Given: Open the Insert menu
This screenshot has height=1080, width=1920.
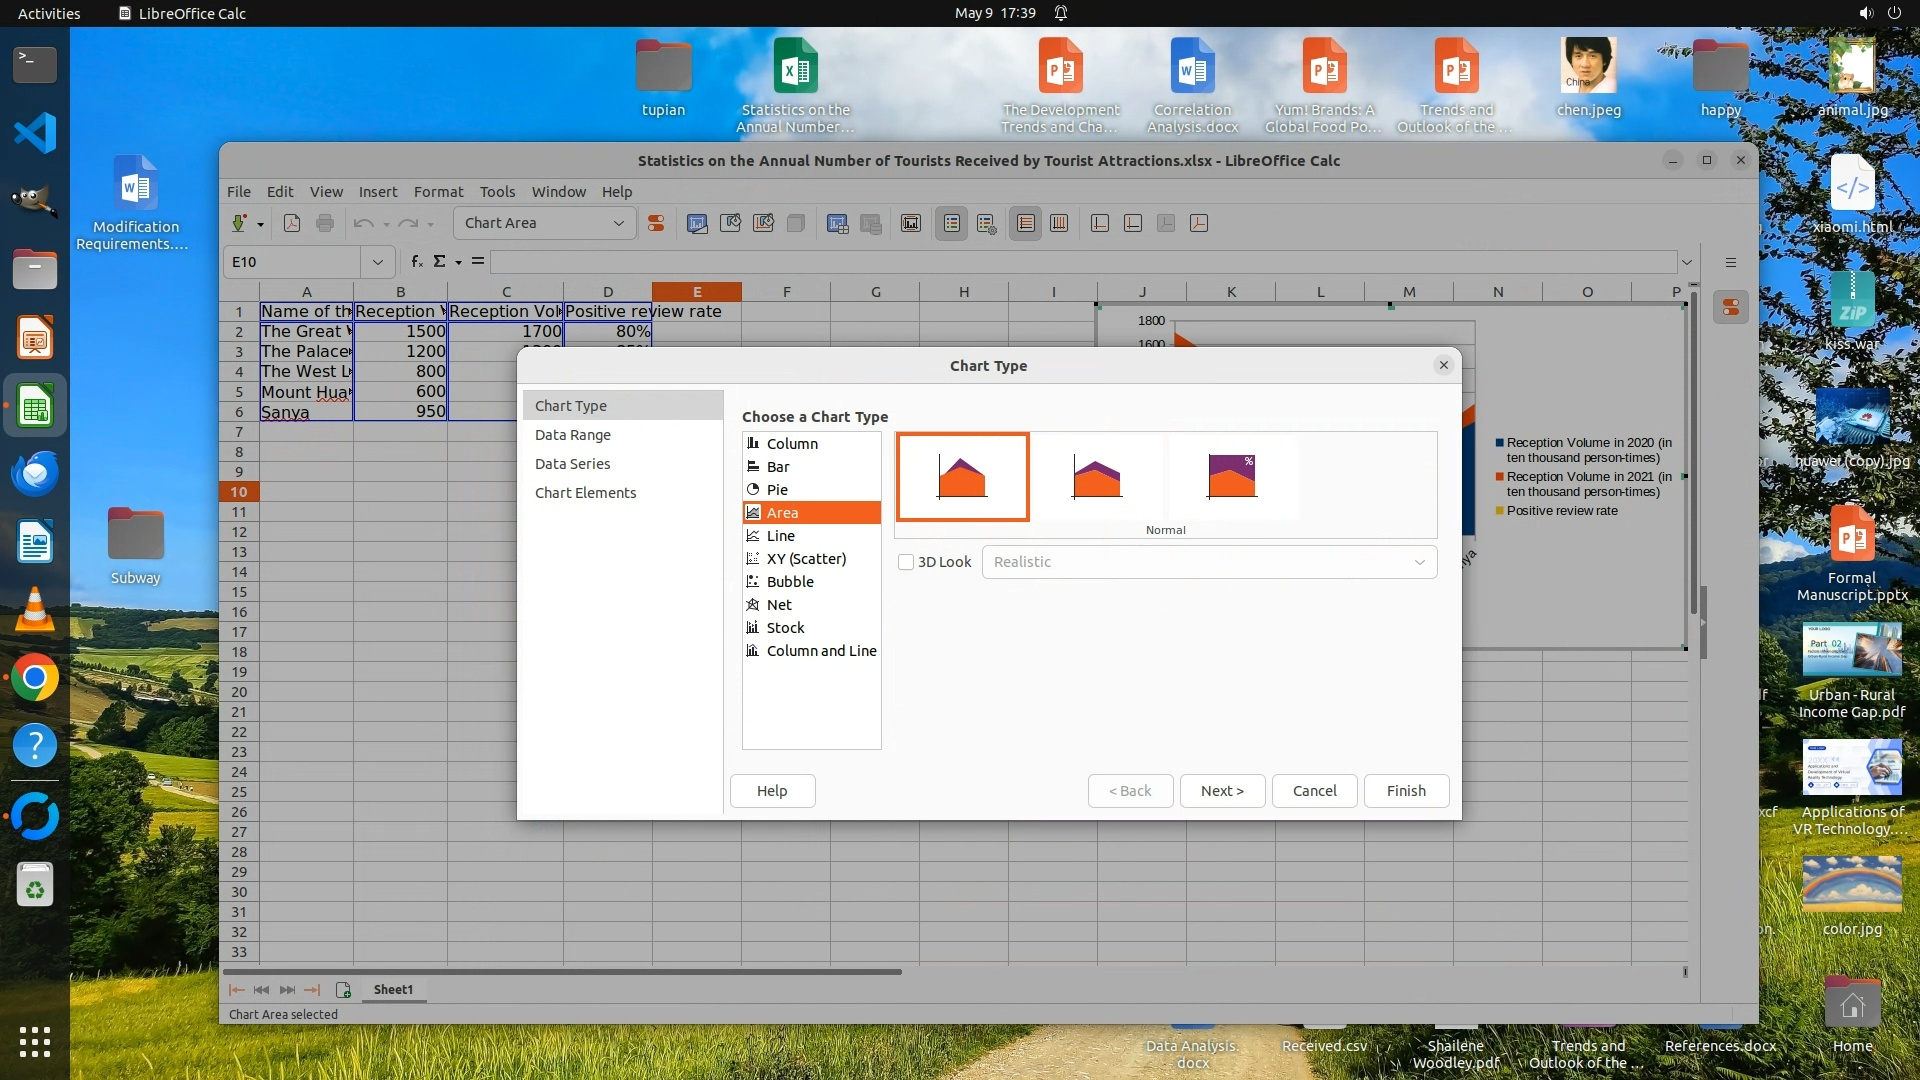Looking at the screenshot, I should [x=378, y=192].
